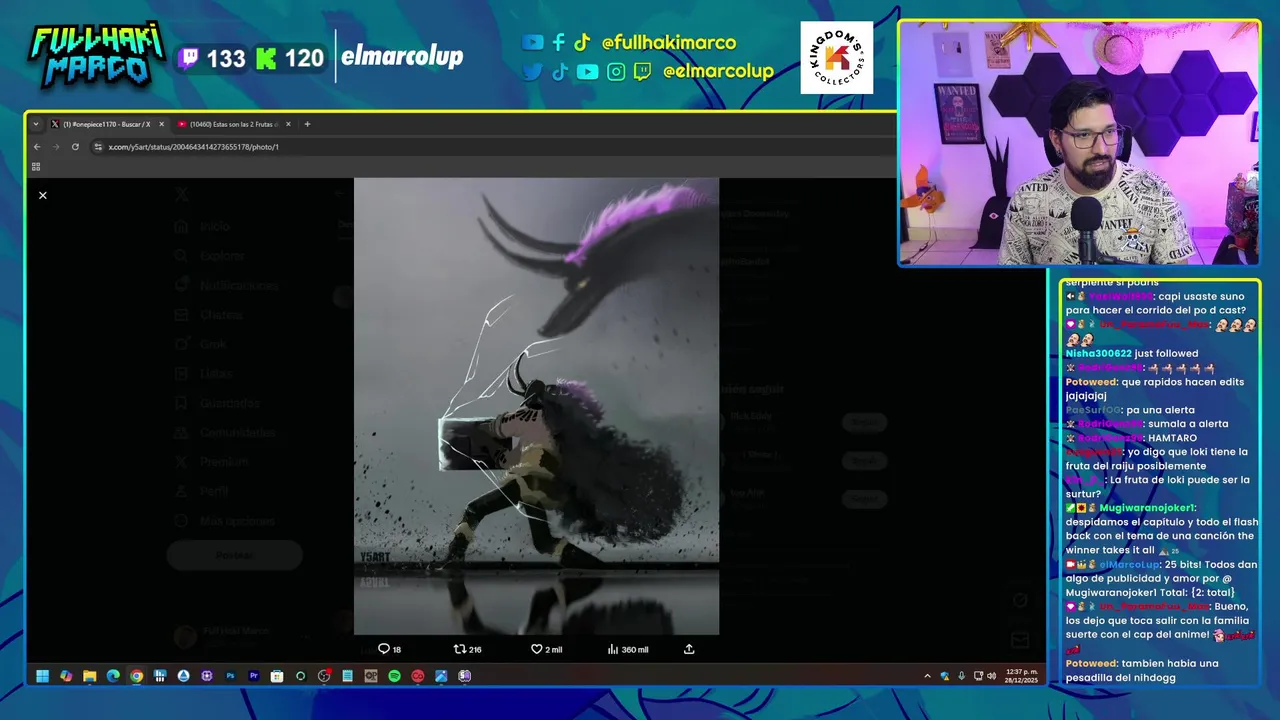Open the clock showing 12:37 p. m.
1280x720 pixels.
pos(1019,676)
